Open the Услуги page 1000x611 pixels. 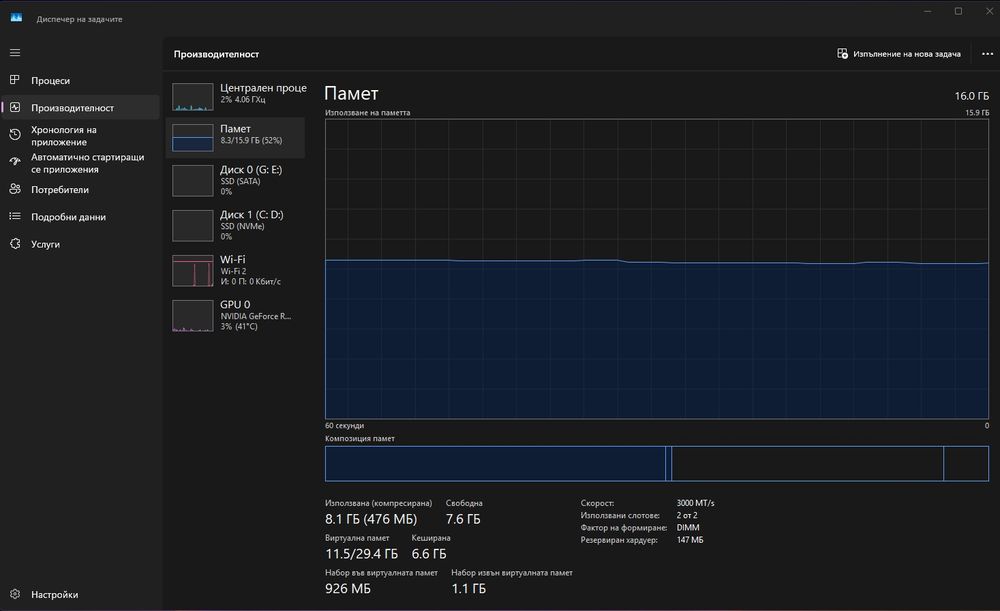[80, 244]
